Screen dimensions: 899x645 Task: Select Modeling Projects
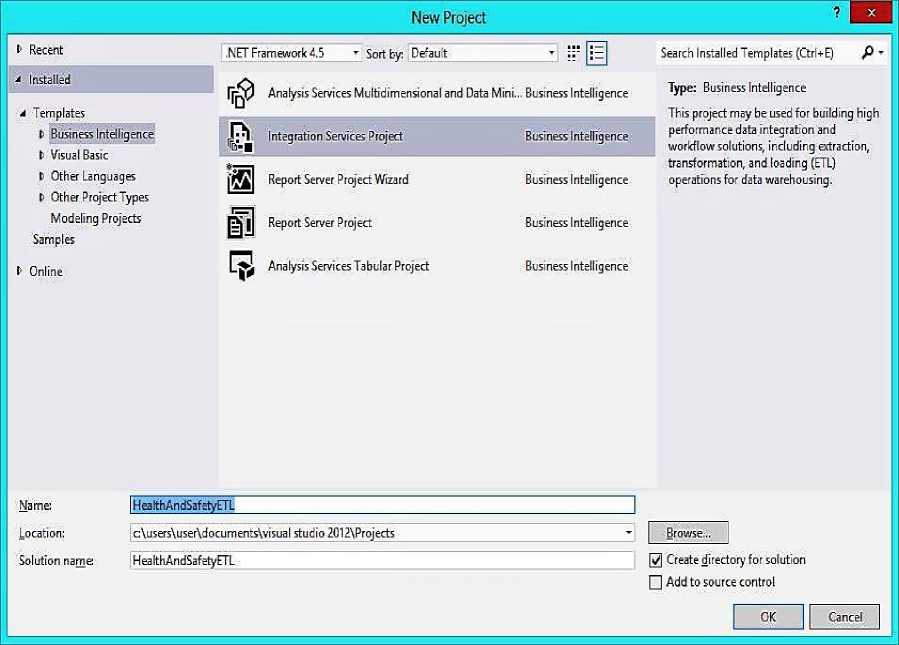96,218
